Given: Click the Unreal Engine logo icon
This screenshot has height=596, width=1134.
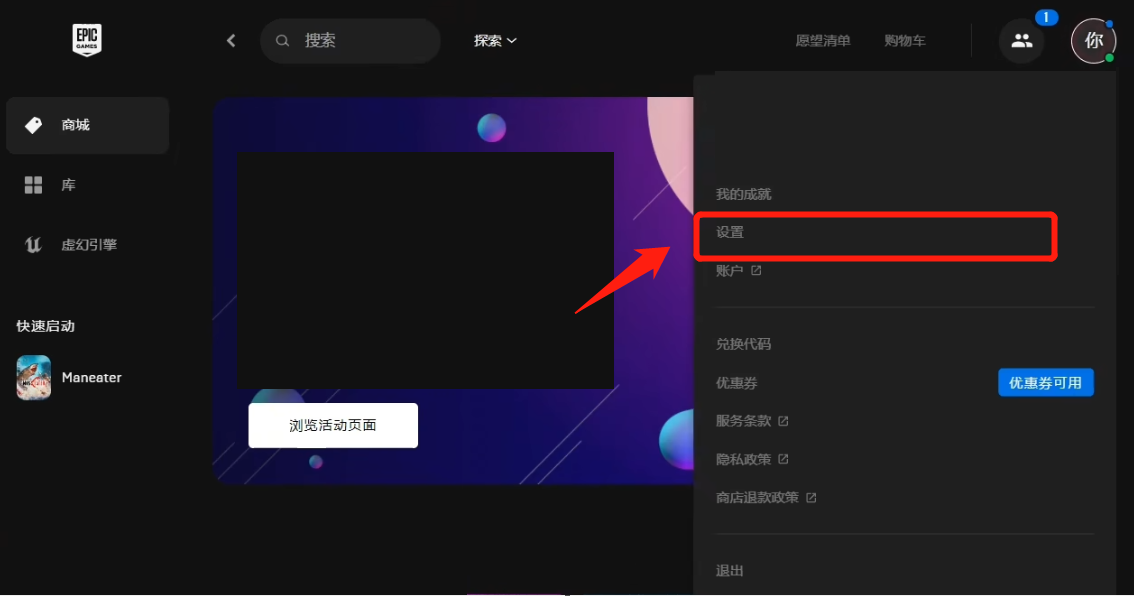Looking at the screenshot, I should point(33,244).
